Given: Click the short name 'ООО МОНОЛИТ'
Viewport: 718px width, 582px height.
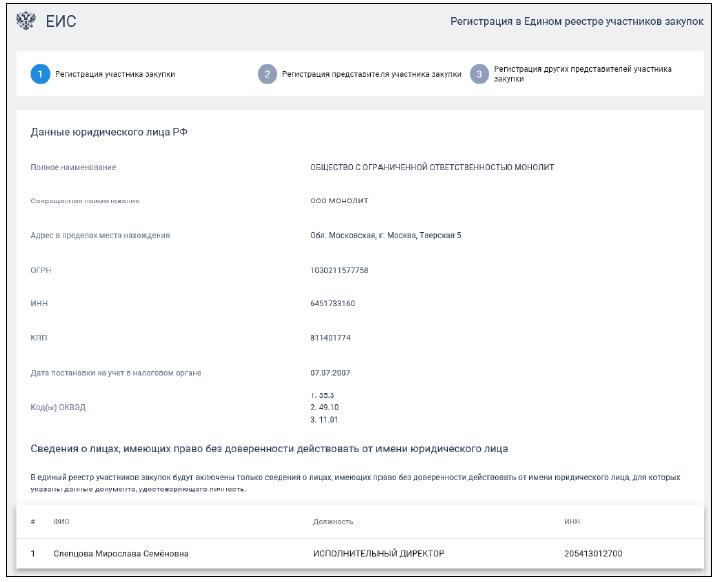Looking at the screenshot, I should (x=339, y=201).
